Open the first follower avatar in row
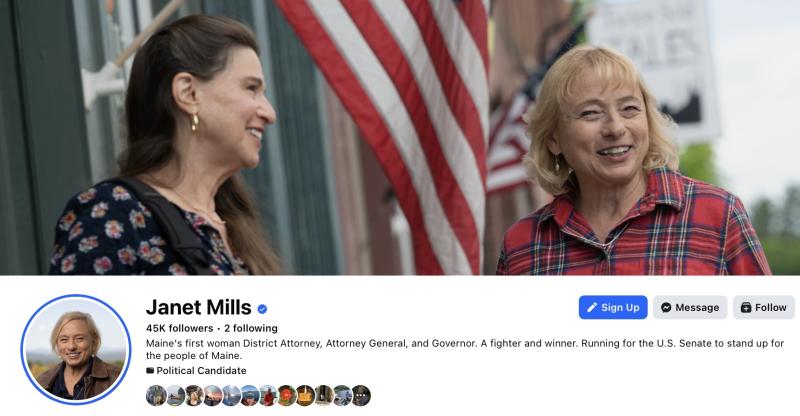800x416 pixels. coord(156,396)
